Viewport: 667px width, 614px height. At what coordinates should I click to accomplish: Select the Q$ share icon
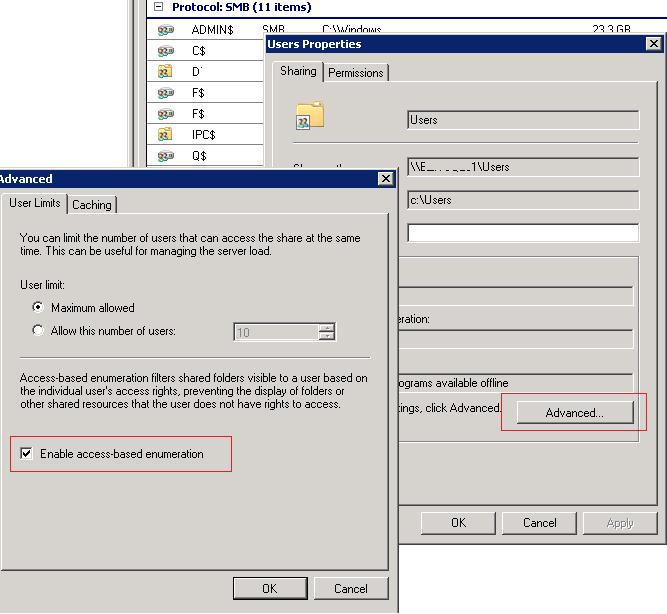167,155
